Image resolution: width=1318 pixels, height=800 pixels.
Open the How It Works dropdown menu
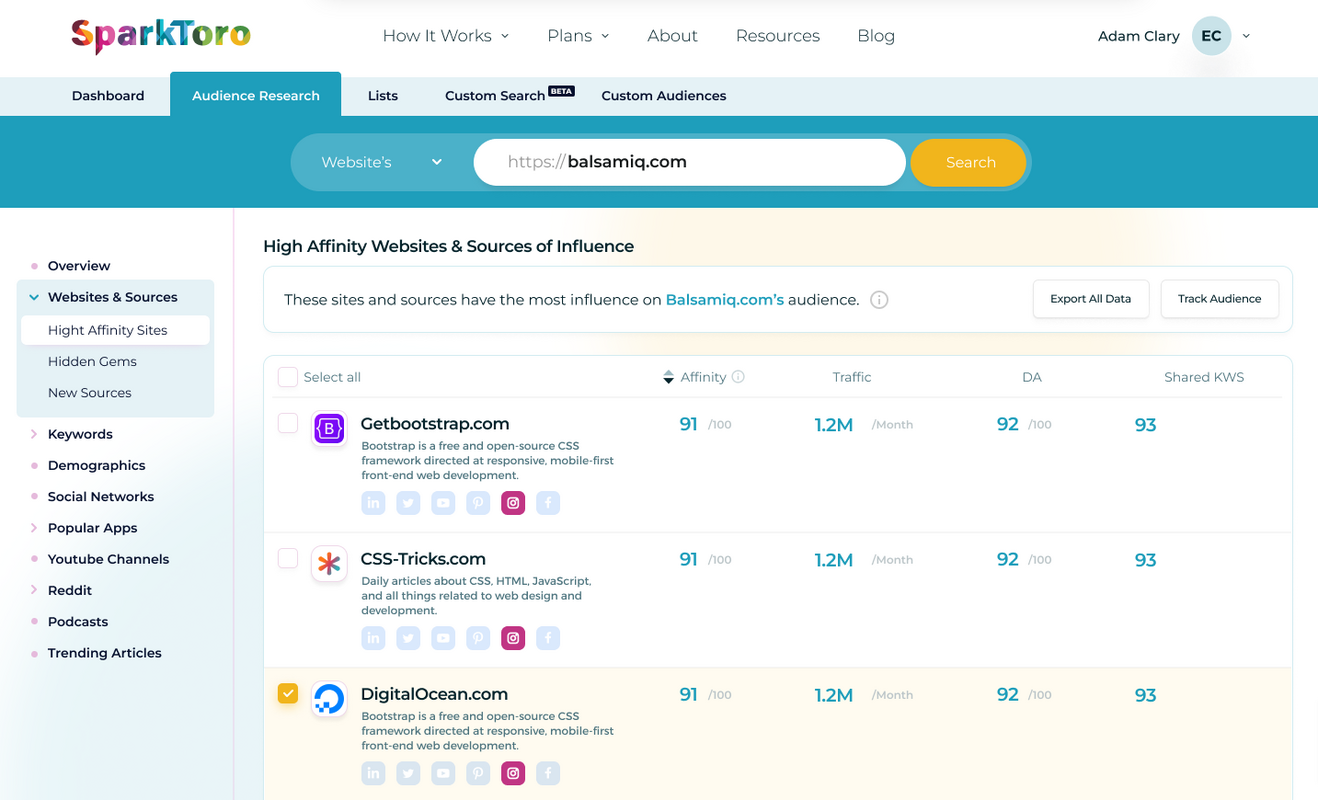(446, 36)
